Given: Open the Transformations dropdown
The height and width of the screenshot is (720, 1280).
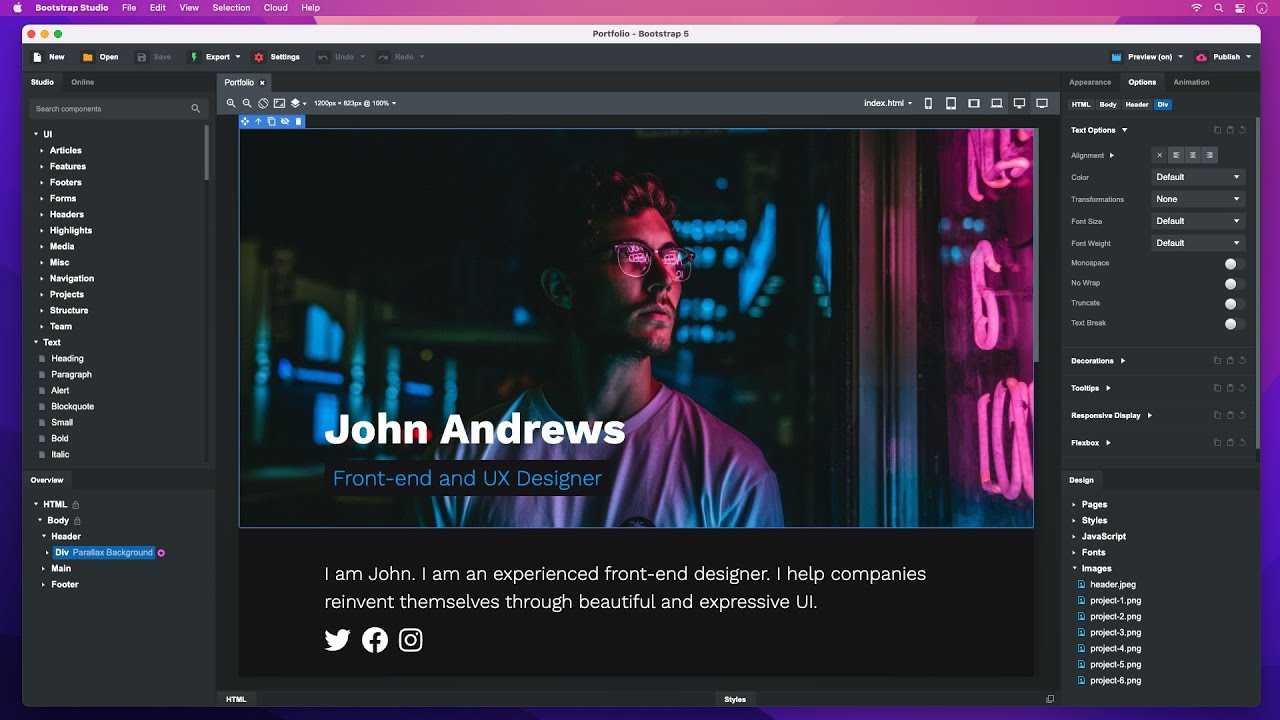Looking at the screenshot, I should pos(1198,199).
